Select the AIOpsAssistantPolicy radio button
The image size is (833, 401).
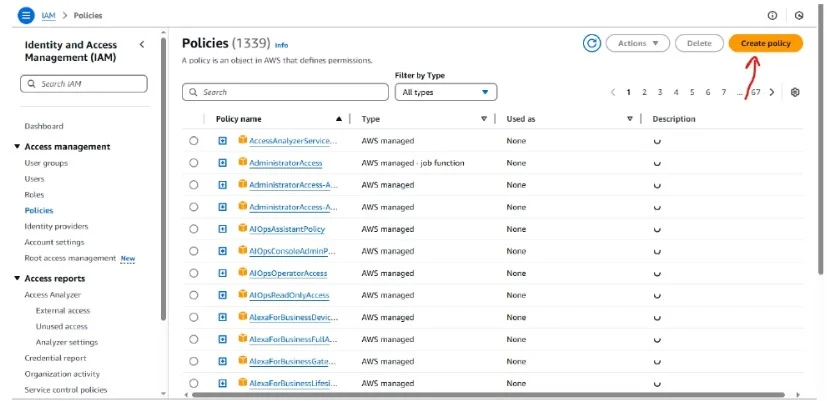193,229
